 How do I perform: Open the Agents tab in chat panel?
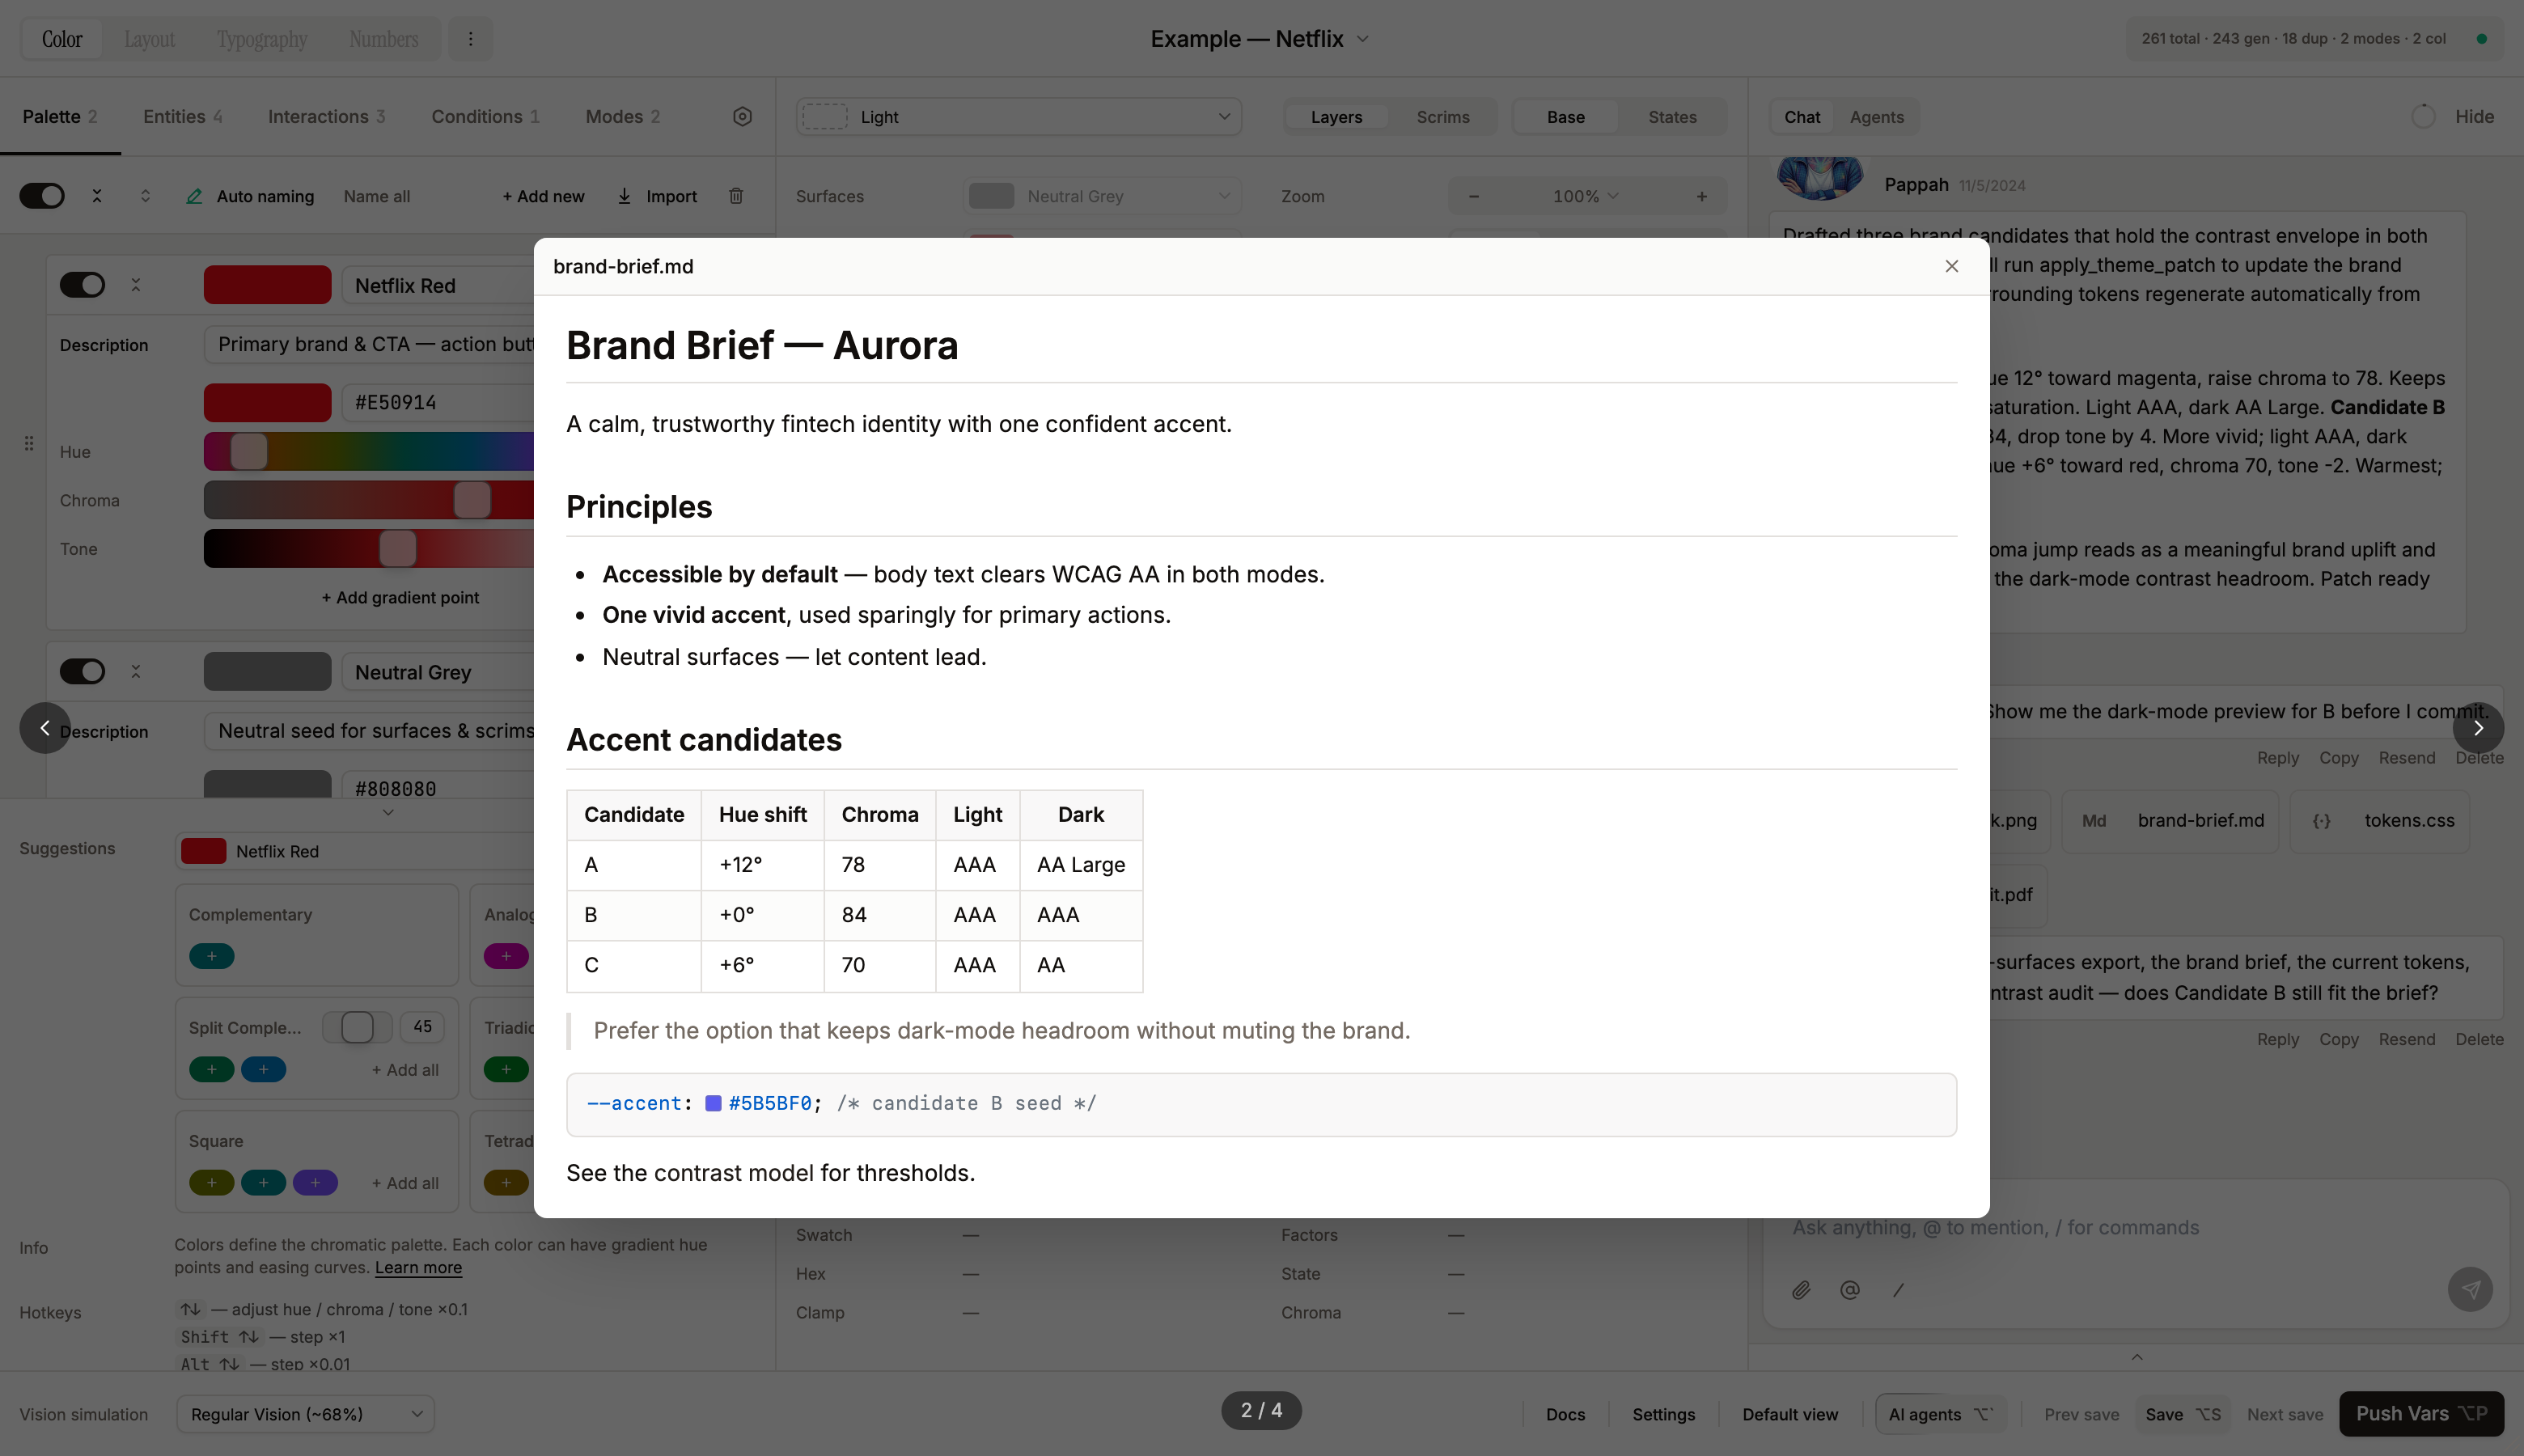point(1876,117)
